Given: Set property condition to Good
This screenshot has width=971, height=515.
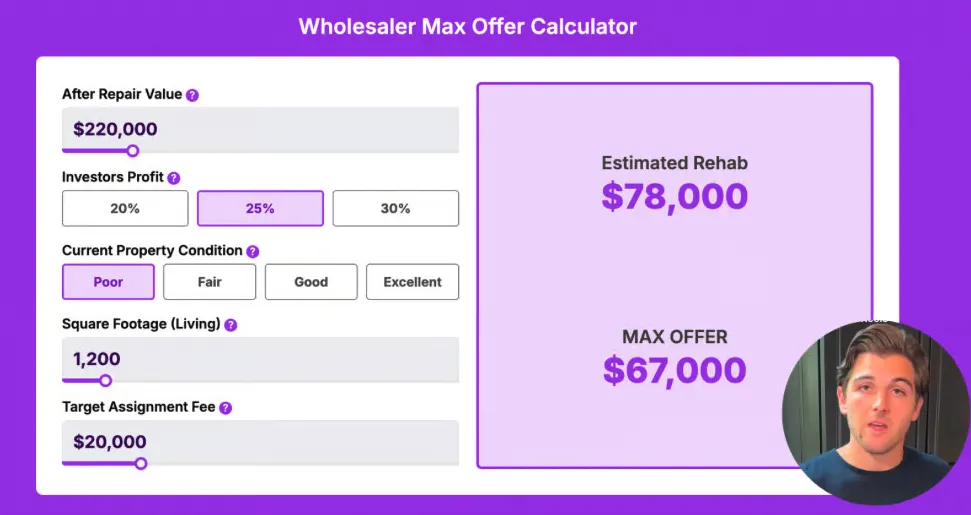Looking at the screenshot, I should [x=311, y=282].
